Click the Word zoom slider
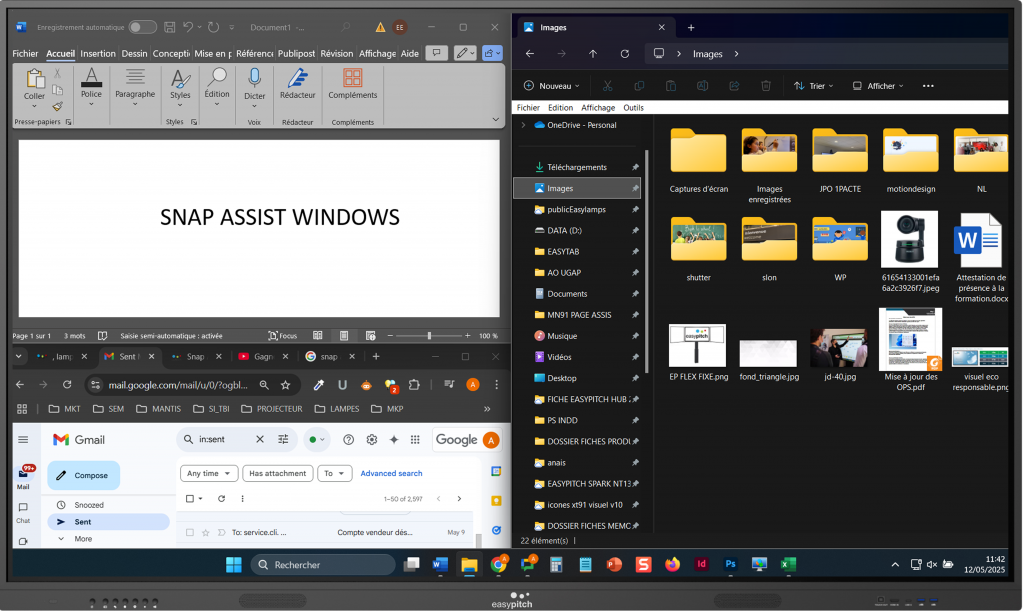This screenshot has width=1024, height=611. pos(429,336)
